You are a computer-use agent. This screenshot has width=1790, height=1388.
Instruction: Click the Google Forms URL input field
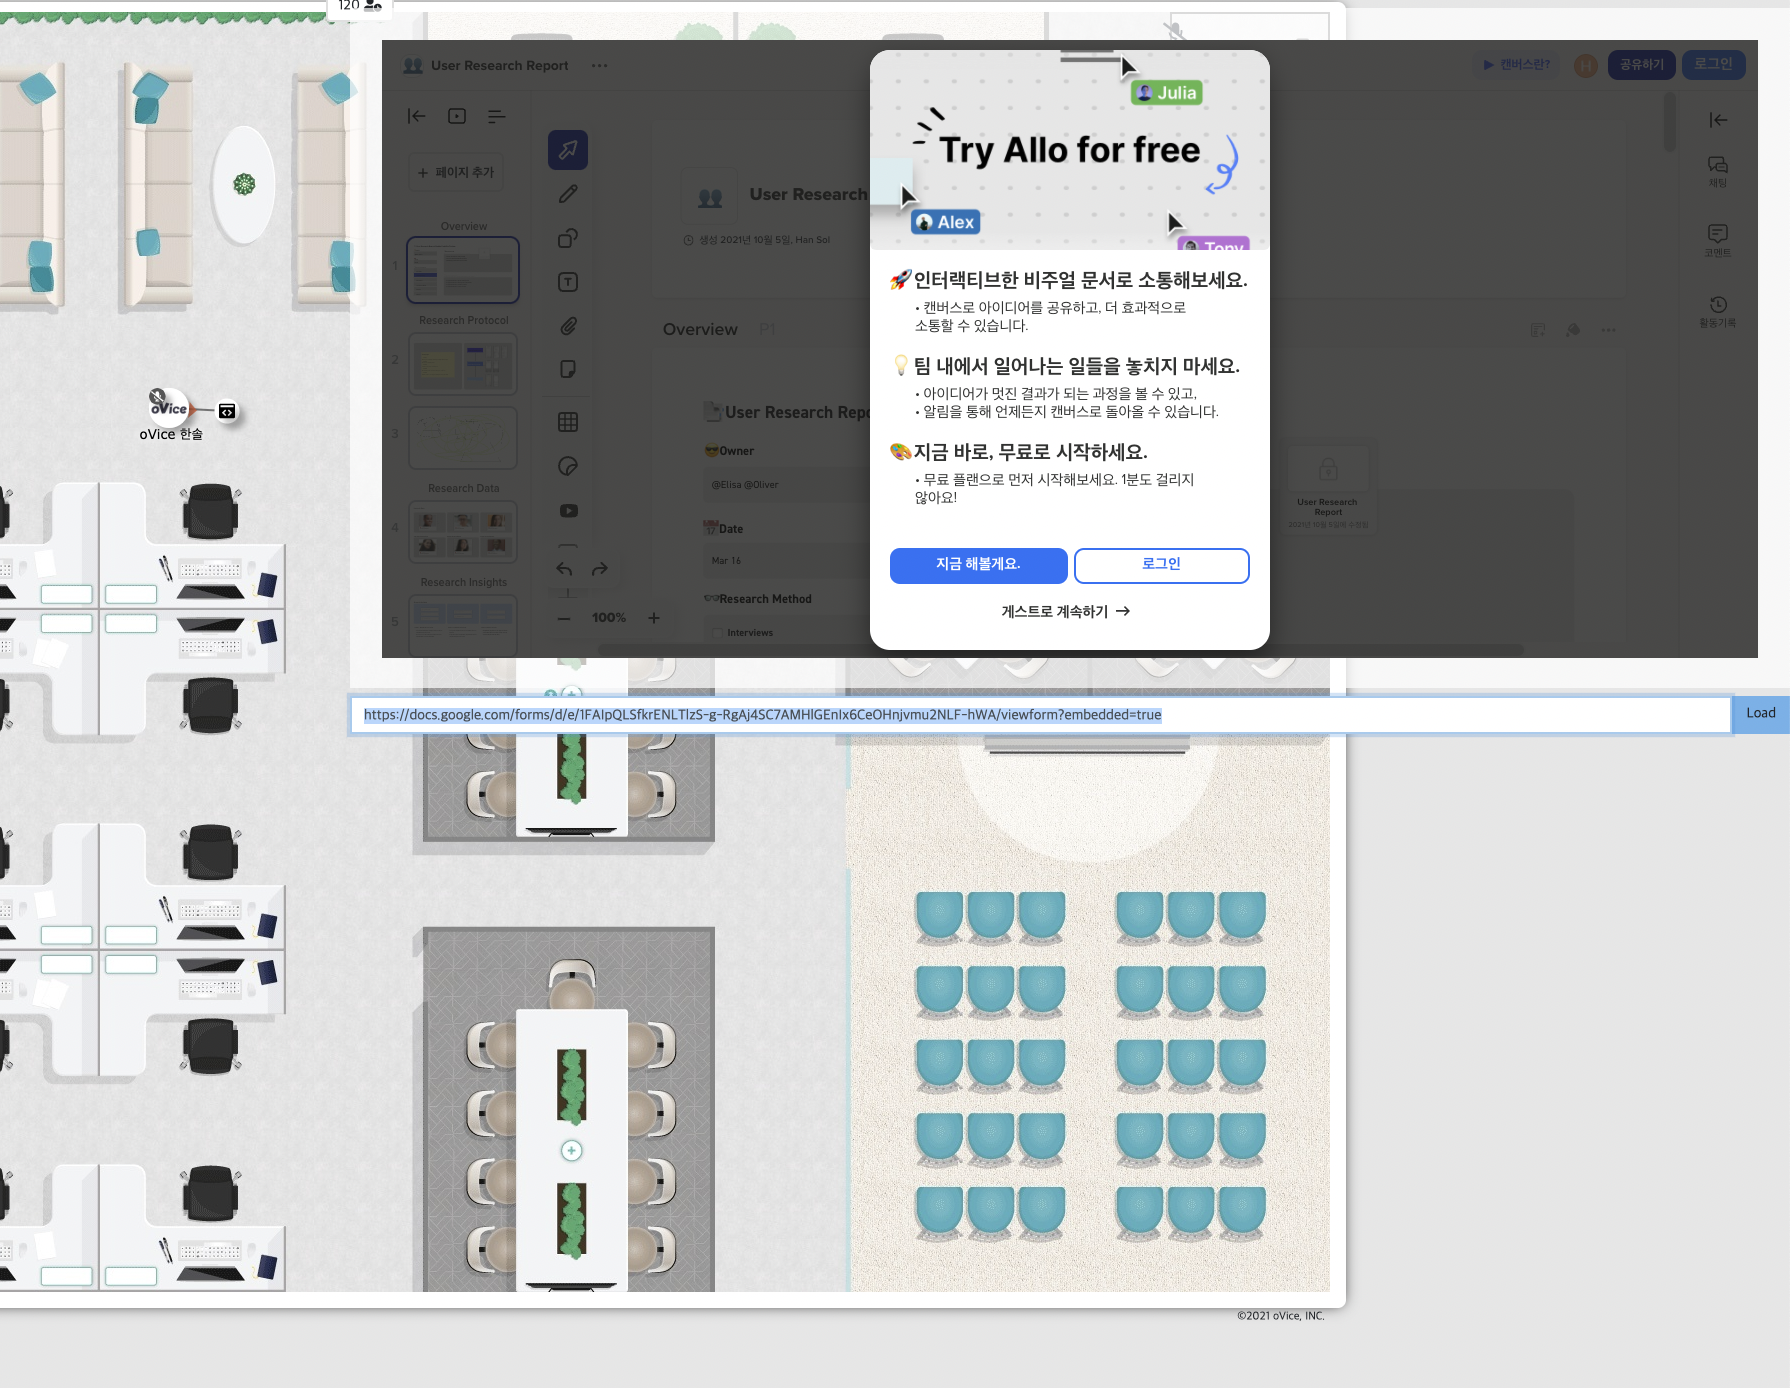(x=1040, y=715)
